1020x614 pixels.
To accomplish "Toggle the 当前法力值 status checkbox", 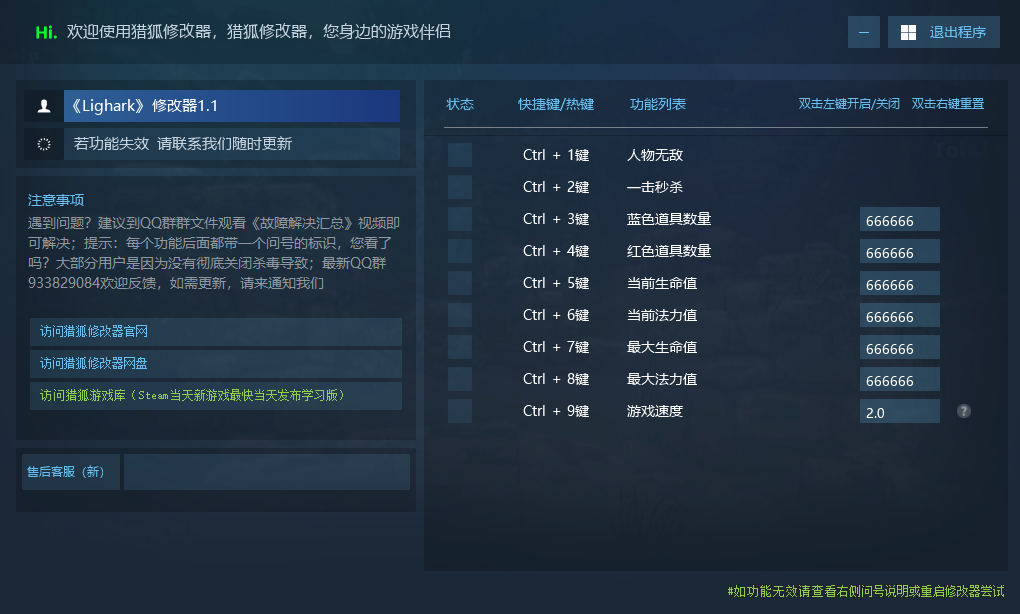I will pos(460,315).
